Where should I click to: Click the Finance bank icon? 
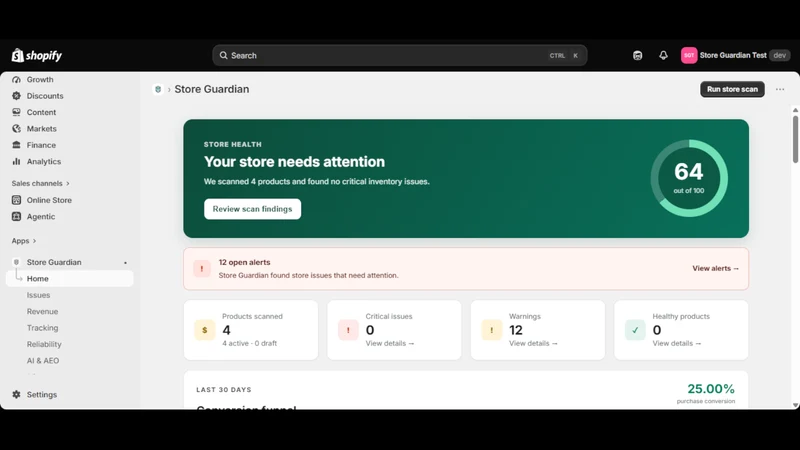tap(16, 145)
